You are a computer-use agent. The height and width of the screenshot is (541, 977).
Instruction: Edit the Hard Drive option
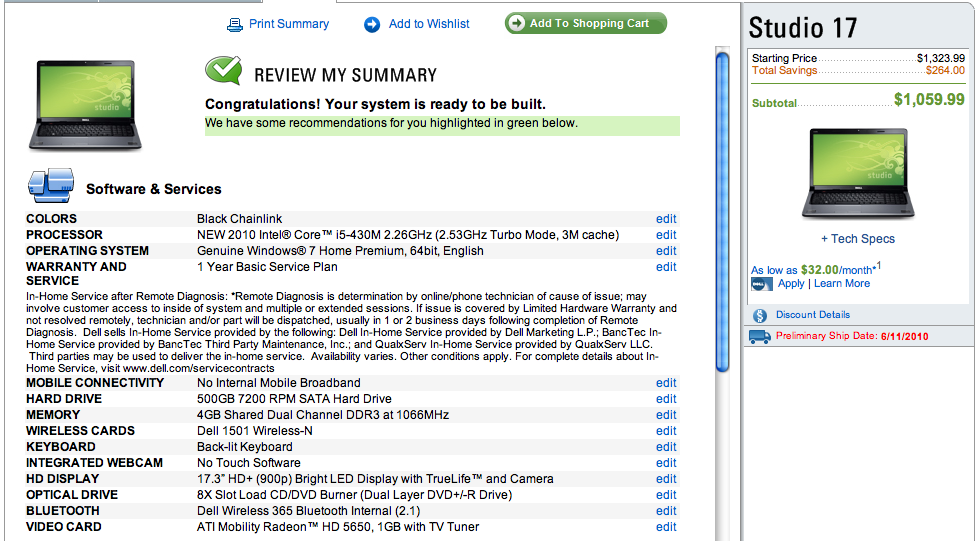point(665,399)
